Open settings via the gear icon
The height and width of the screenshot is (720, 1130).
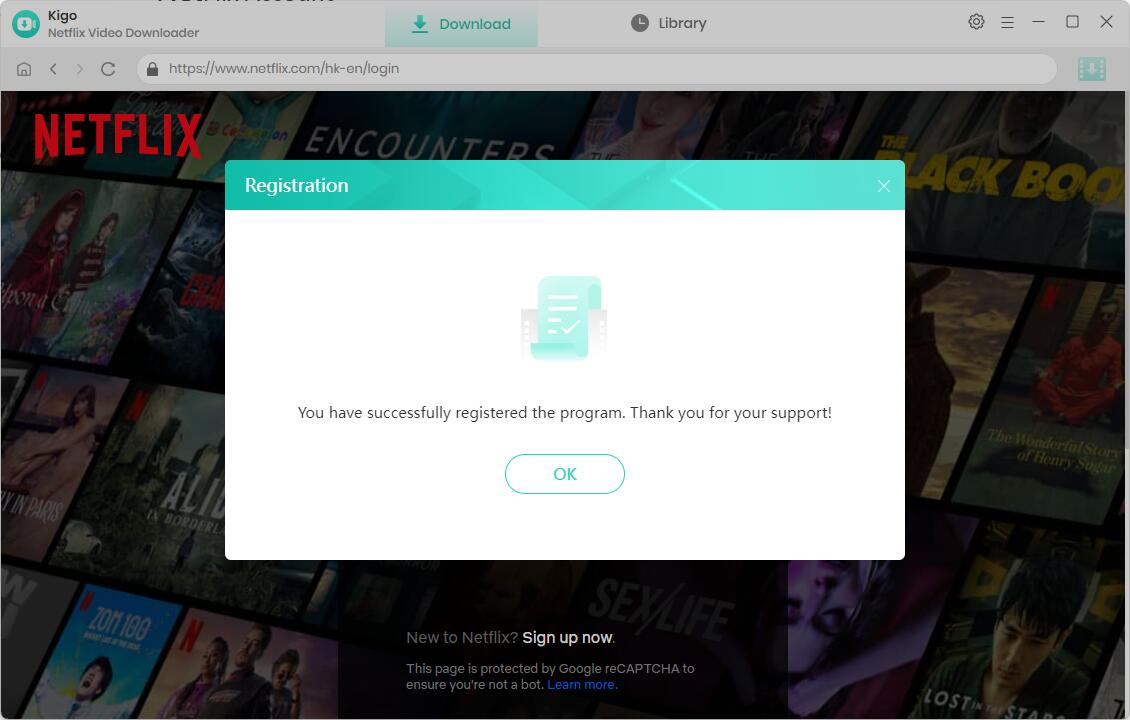click(x=976, y=22)
